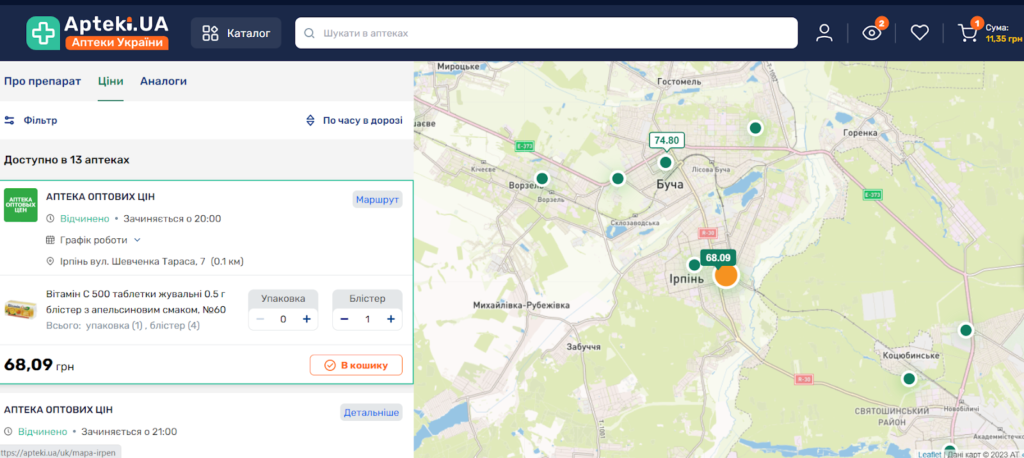This screenshot has width=1024, height=458.
Task: Open recently viewed eye icon
Action: pos(872,33)
